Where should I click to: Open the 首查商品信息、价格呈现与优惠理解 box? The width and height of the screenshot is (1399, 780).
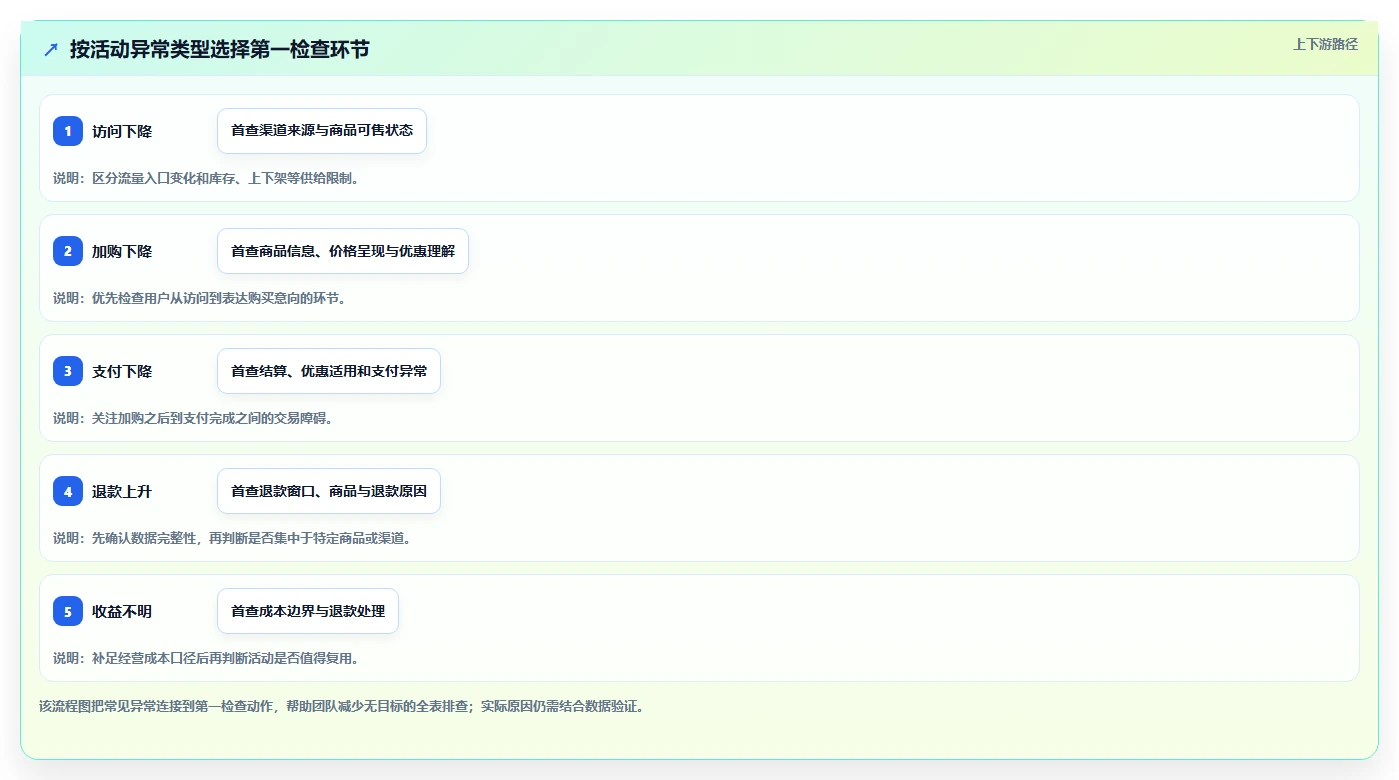(x=343, y=251)
